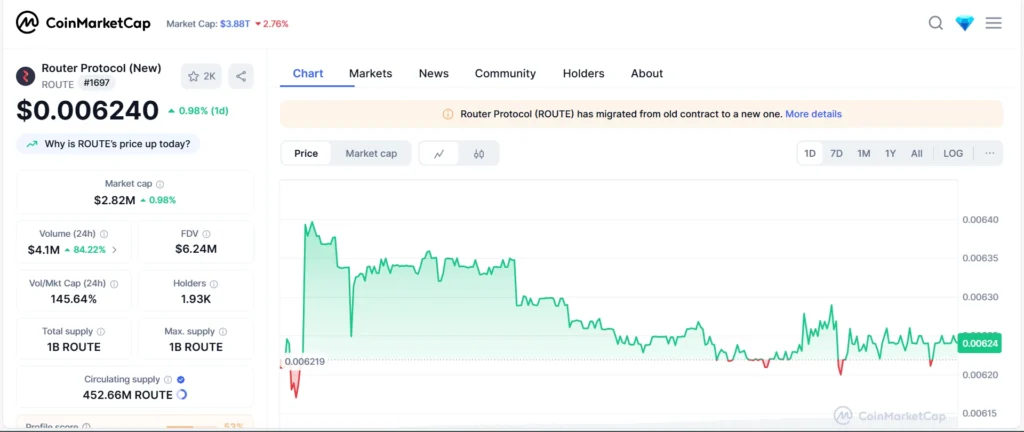Click global Market Cap $3.88T value
Viewport: 1024px width, 432px height.
tap(234, 24)
